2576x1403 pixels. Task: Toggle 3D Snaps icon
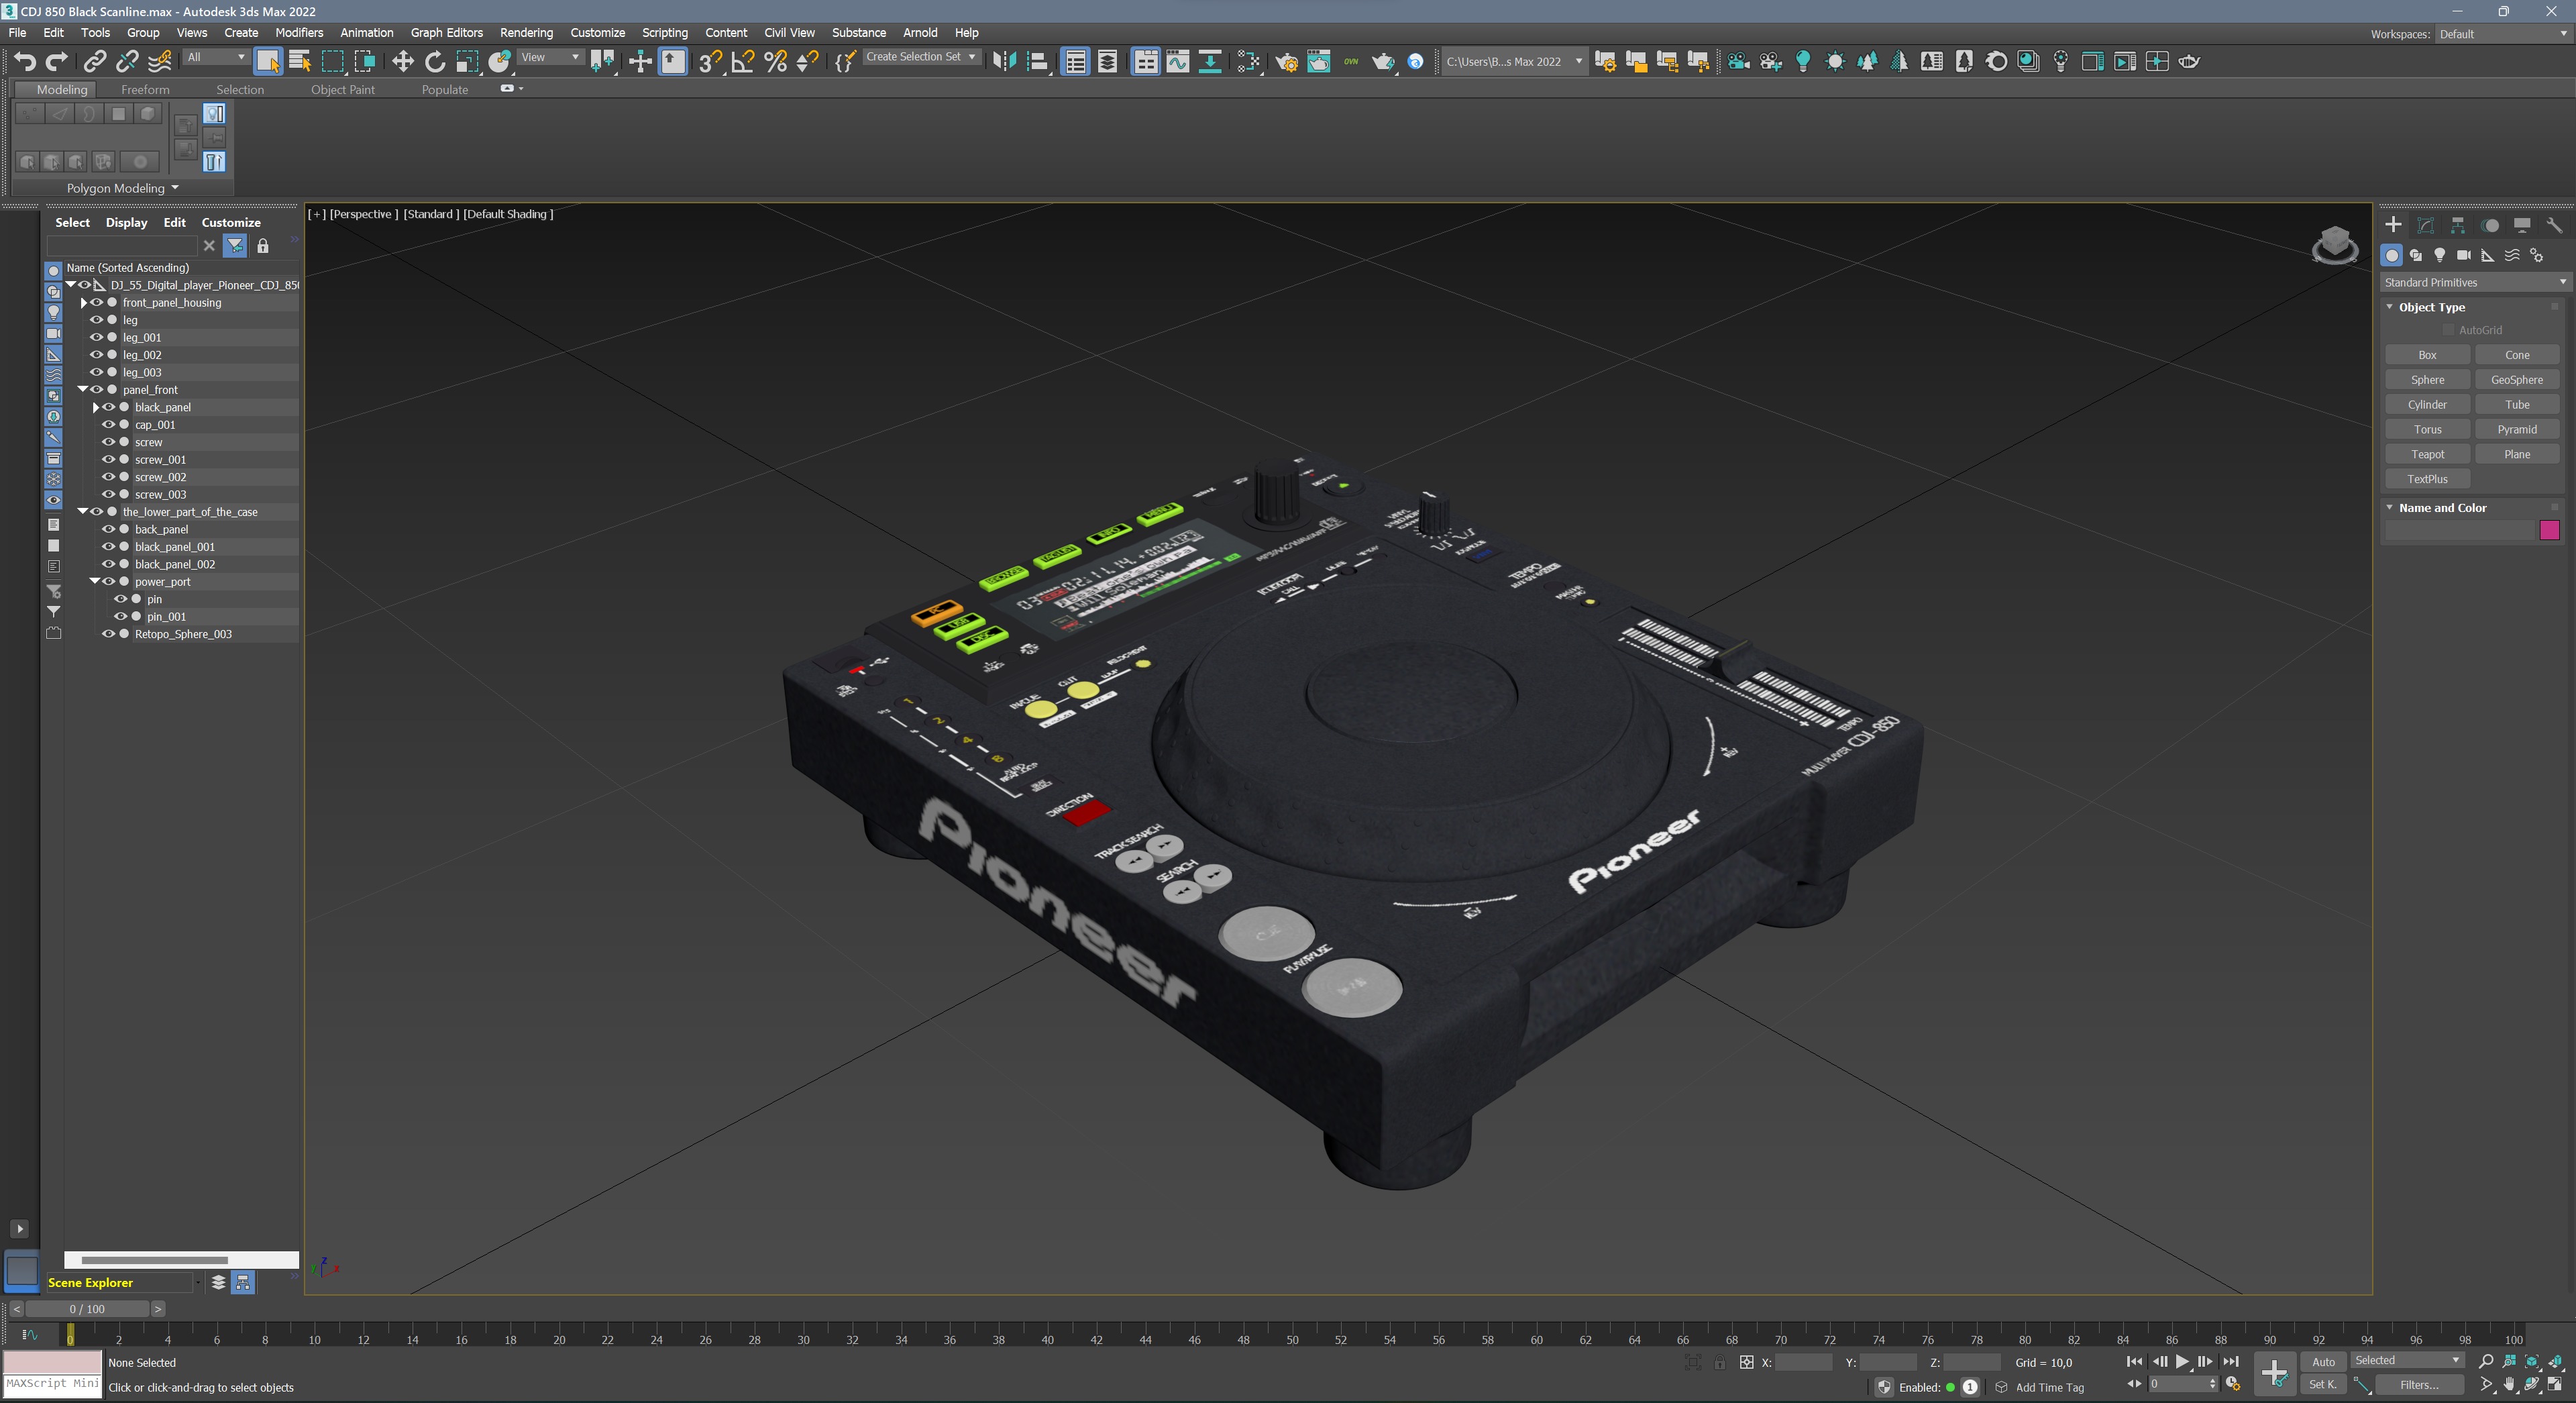click(x=710, y=62)
